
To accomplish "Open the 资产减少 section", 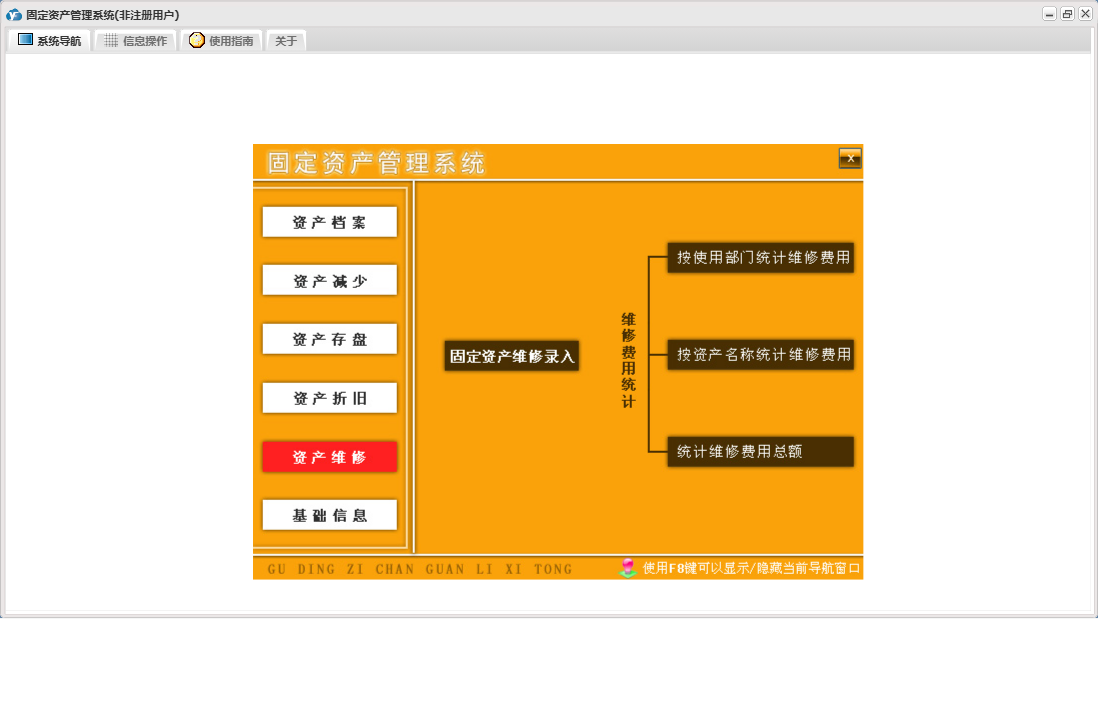I will point(330,280).
